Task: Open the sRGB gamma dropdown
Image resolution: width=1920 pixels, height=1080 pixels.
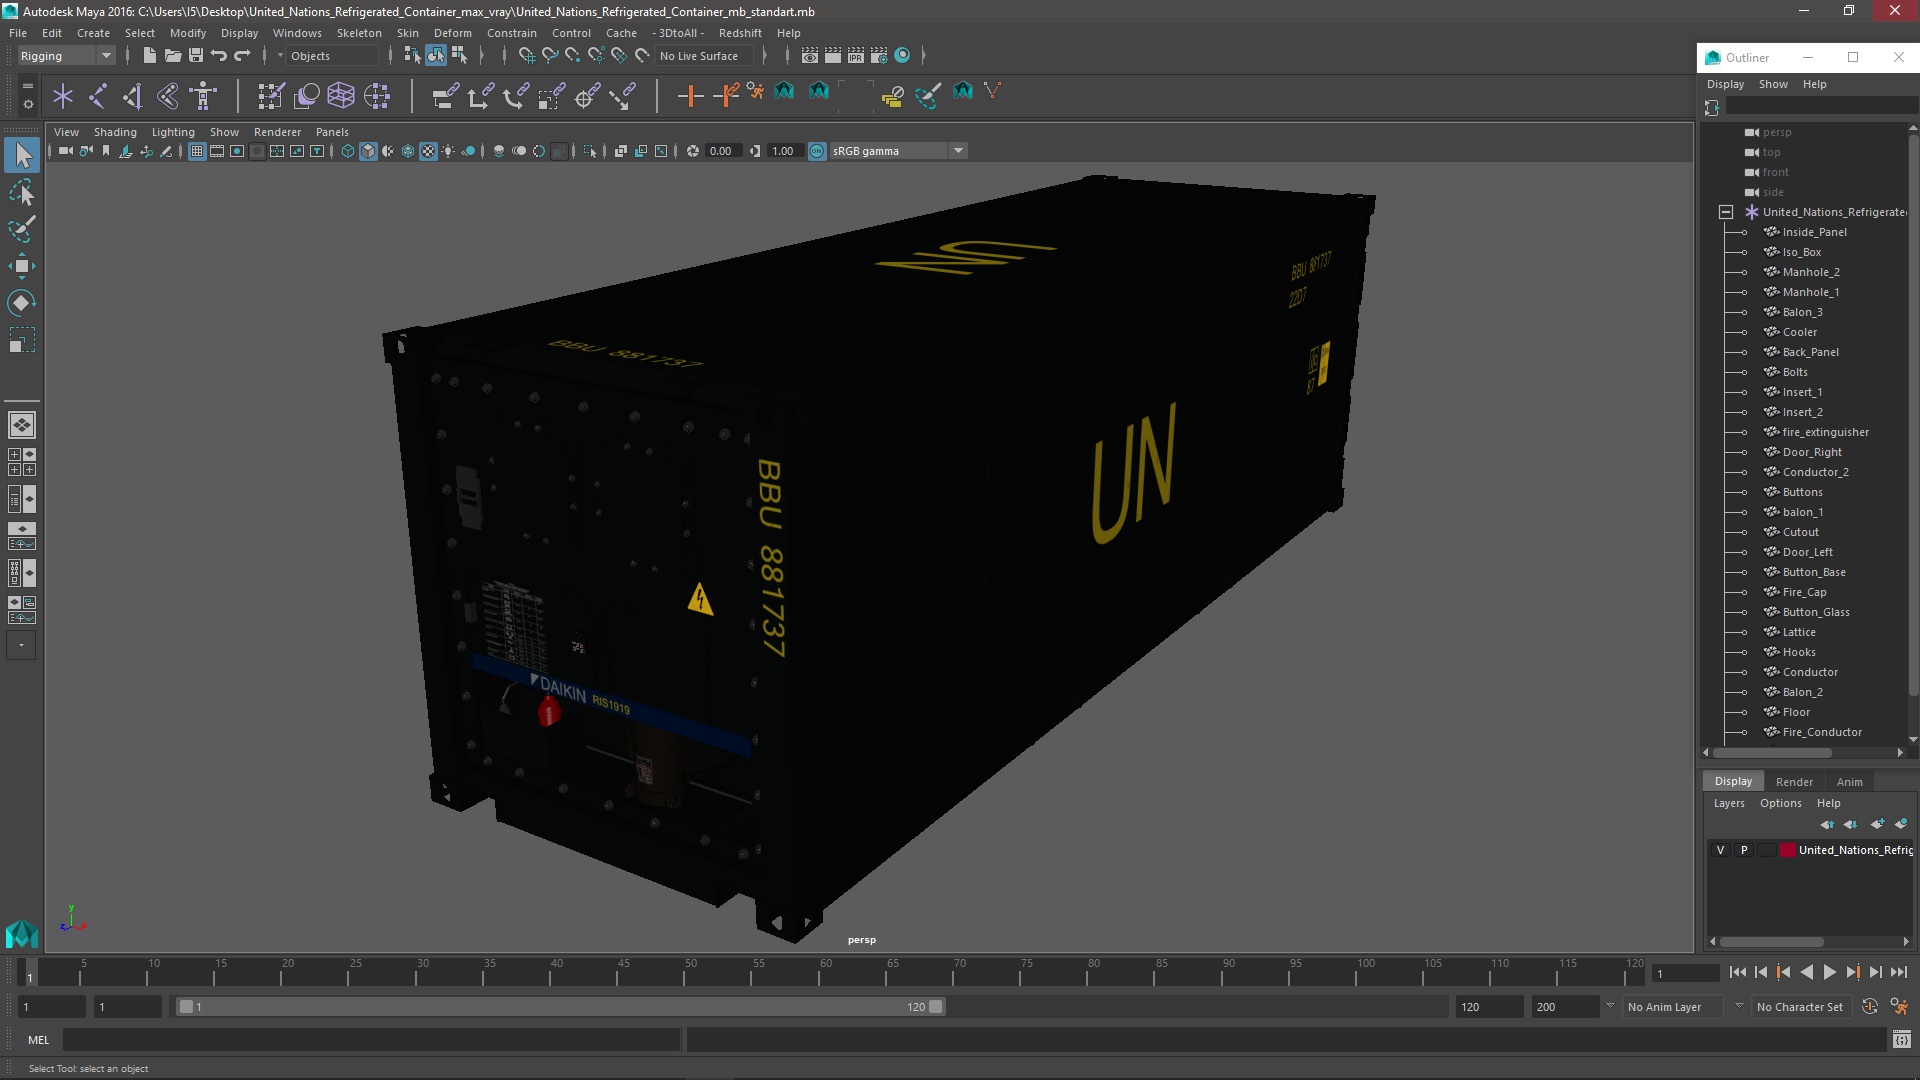Action: tap(898, 151)
